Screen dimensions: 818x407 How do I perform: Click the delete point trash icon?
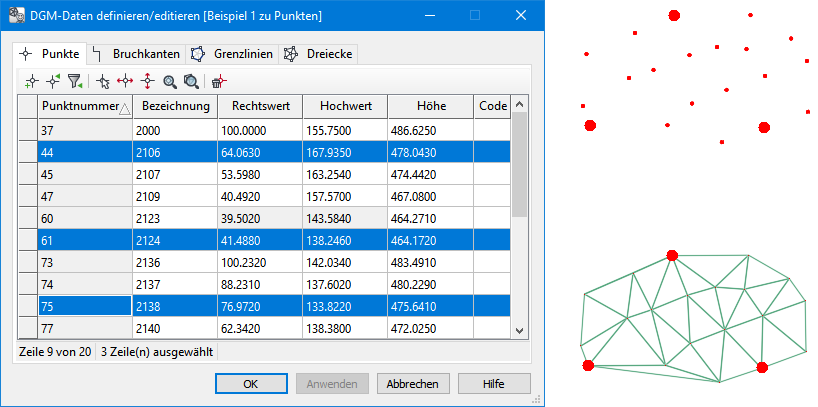(x=218, y=81)
